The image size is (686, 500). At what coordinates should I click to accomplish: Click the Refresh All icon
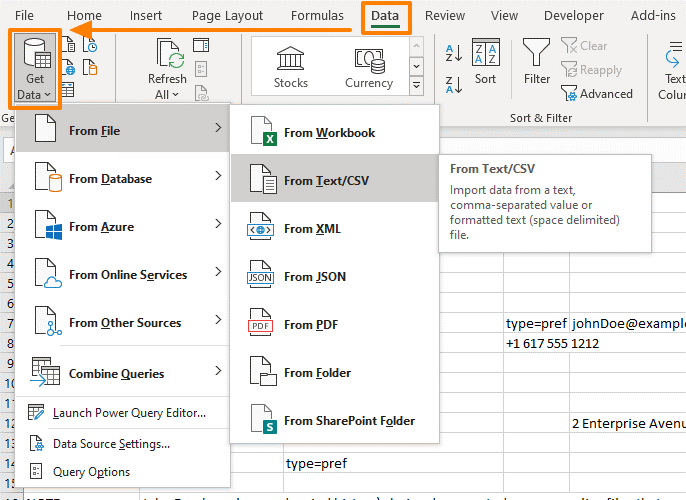click(170, 54)
